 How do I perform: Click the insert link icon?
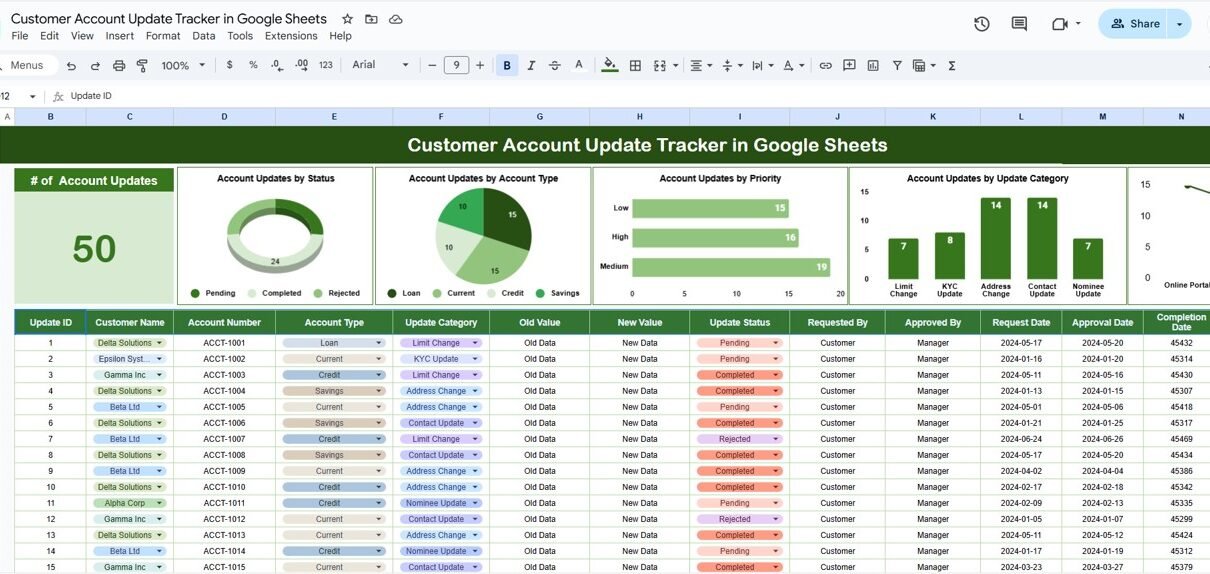click(825, 65)
